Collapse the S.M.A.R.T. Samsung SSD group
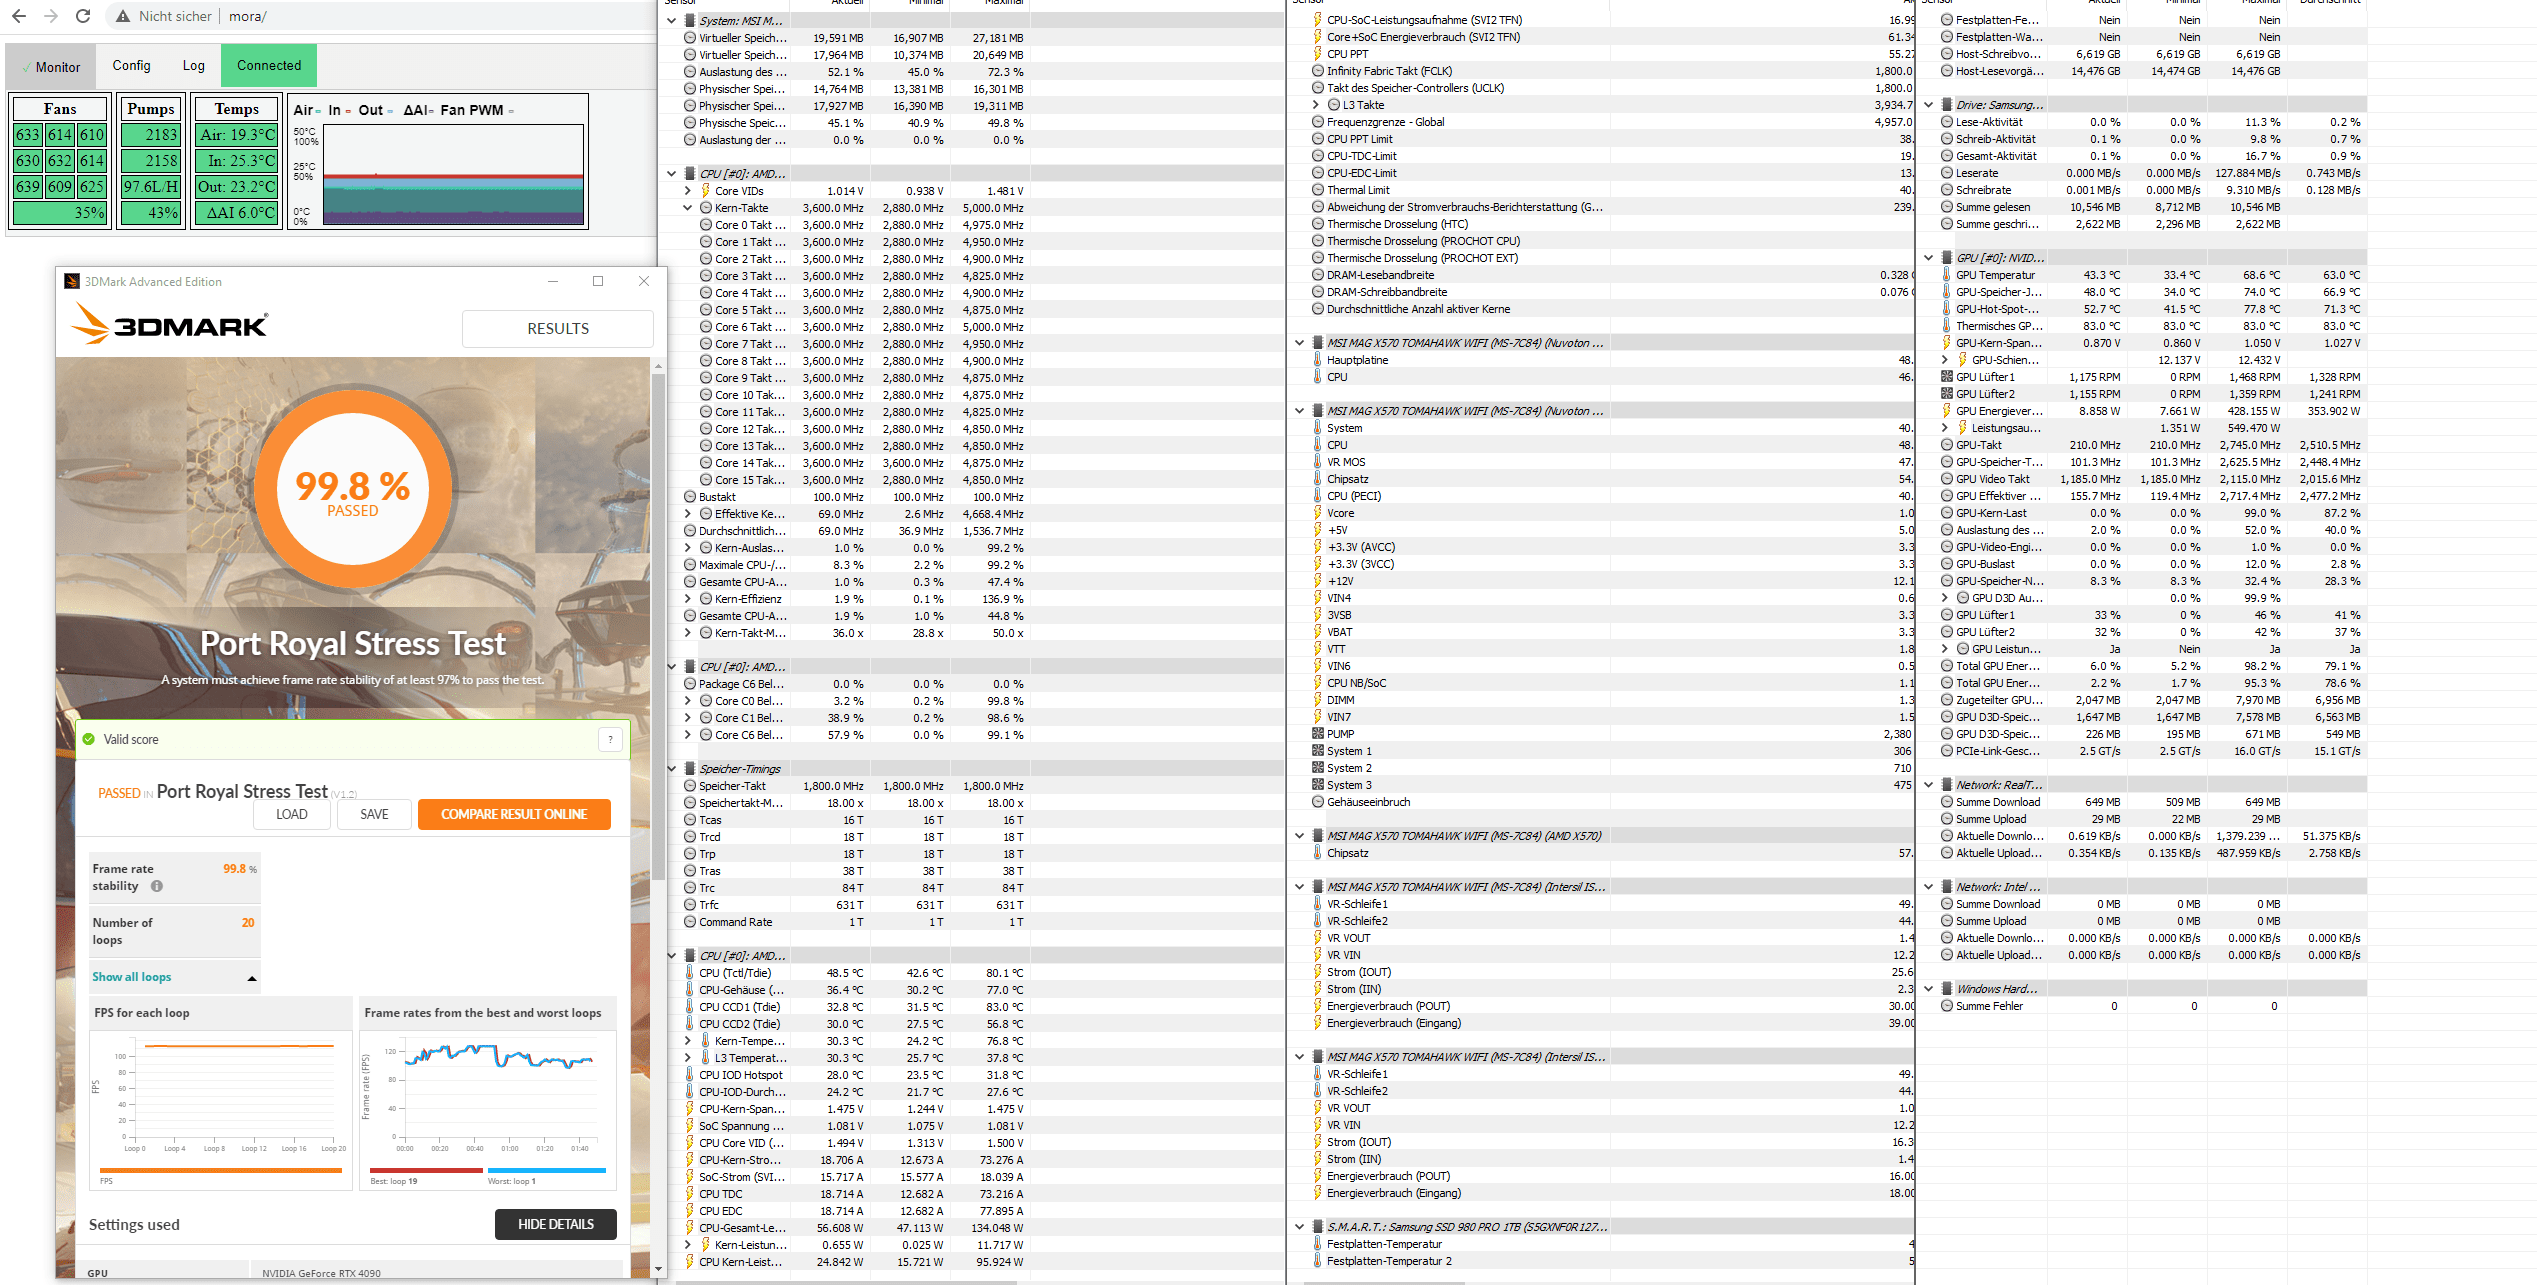This screenshot has height=1285, width=2537. click(1300, 1227)
